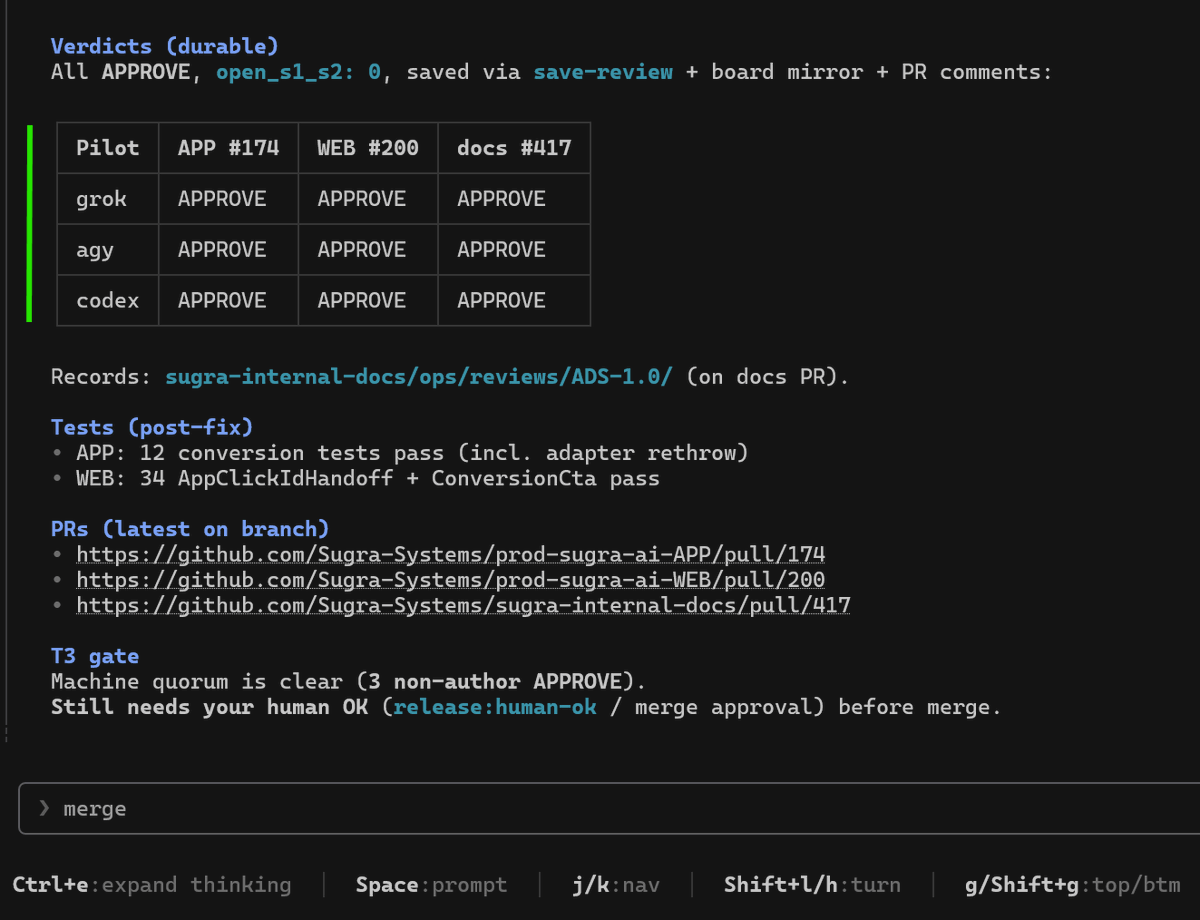Click the PRs (latest on branch) heading

(x=190, y=529)
